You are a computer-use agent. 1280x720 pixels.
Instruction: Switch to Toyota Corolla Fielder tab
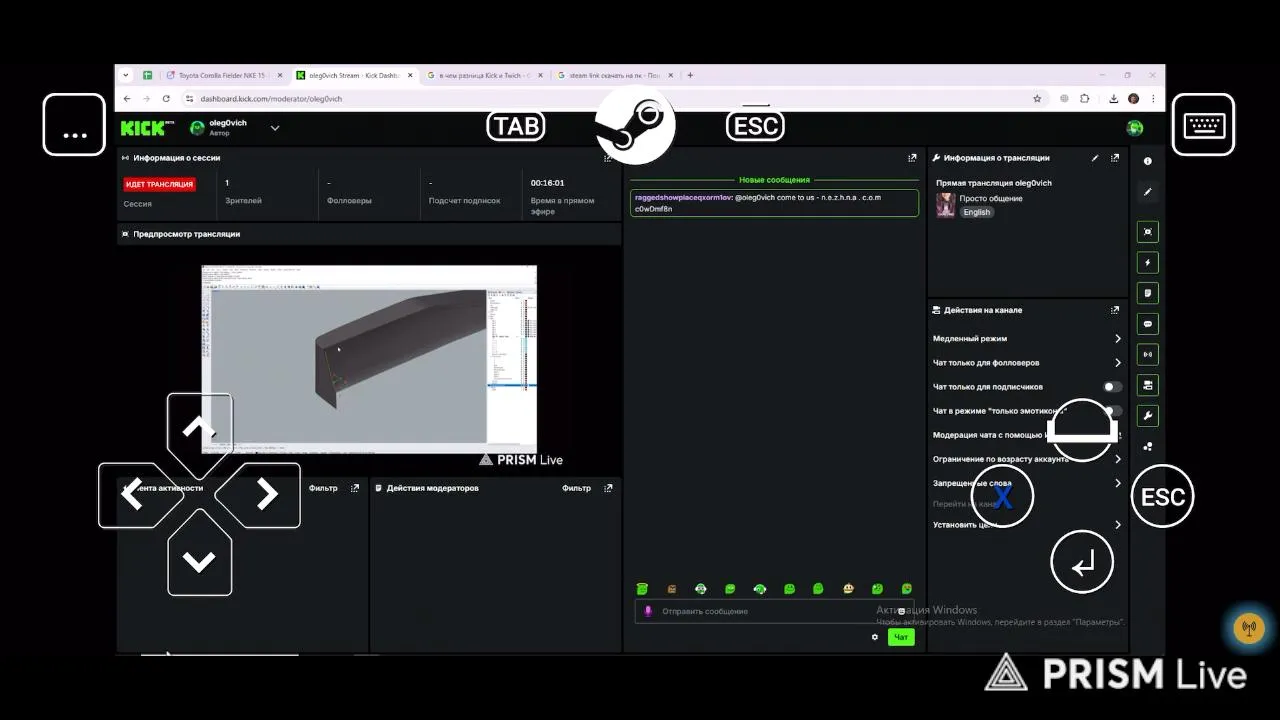coord(224,75)
